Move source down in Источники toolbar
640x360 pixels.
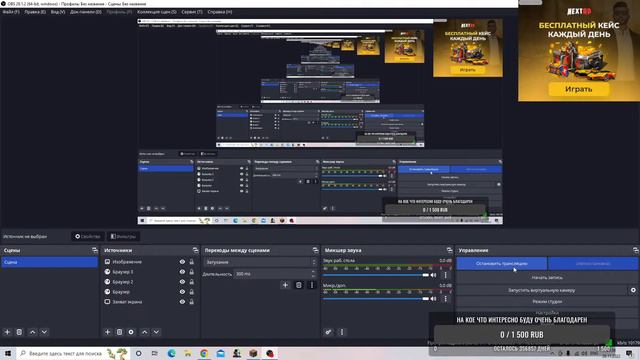[156, 332]
